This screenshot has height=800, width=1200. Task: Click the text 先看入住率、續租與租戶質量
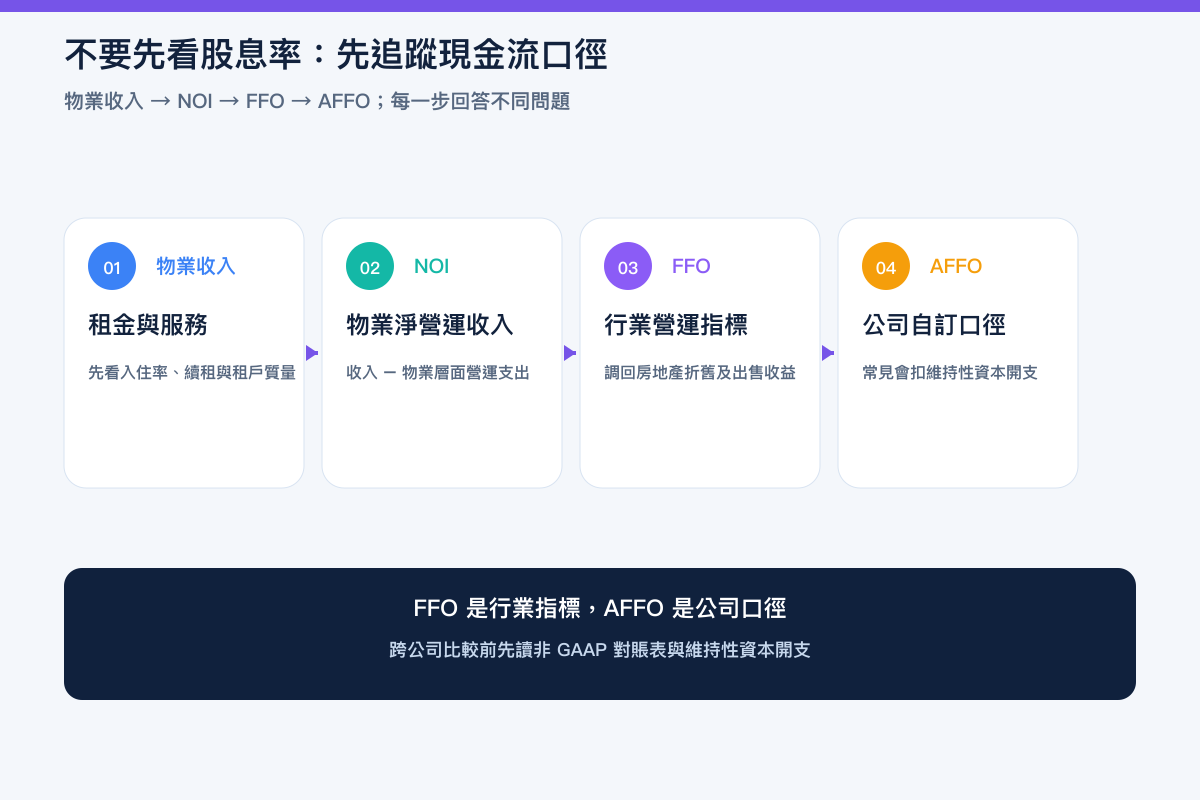coord(192,373)
